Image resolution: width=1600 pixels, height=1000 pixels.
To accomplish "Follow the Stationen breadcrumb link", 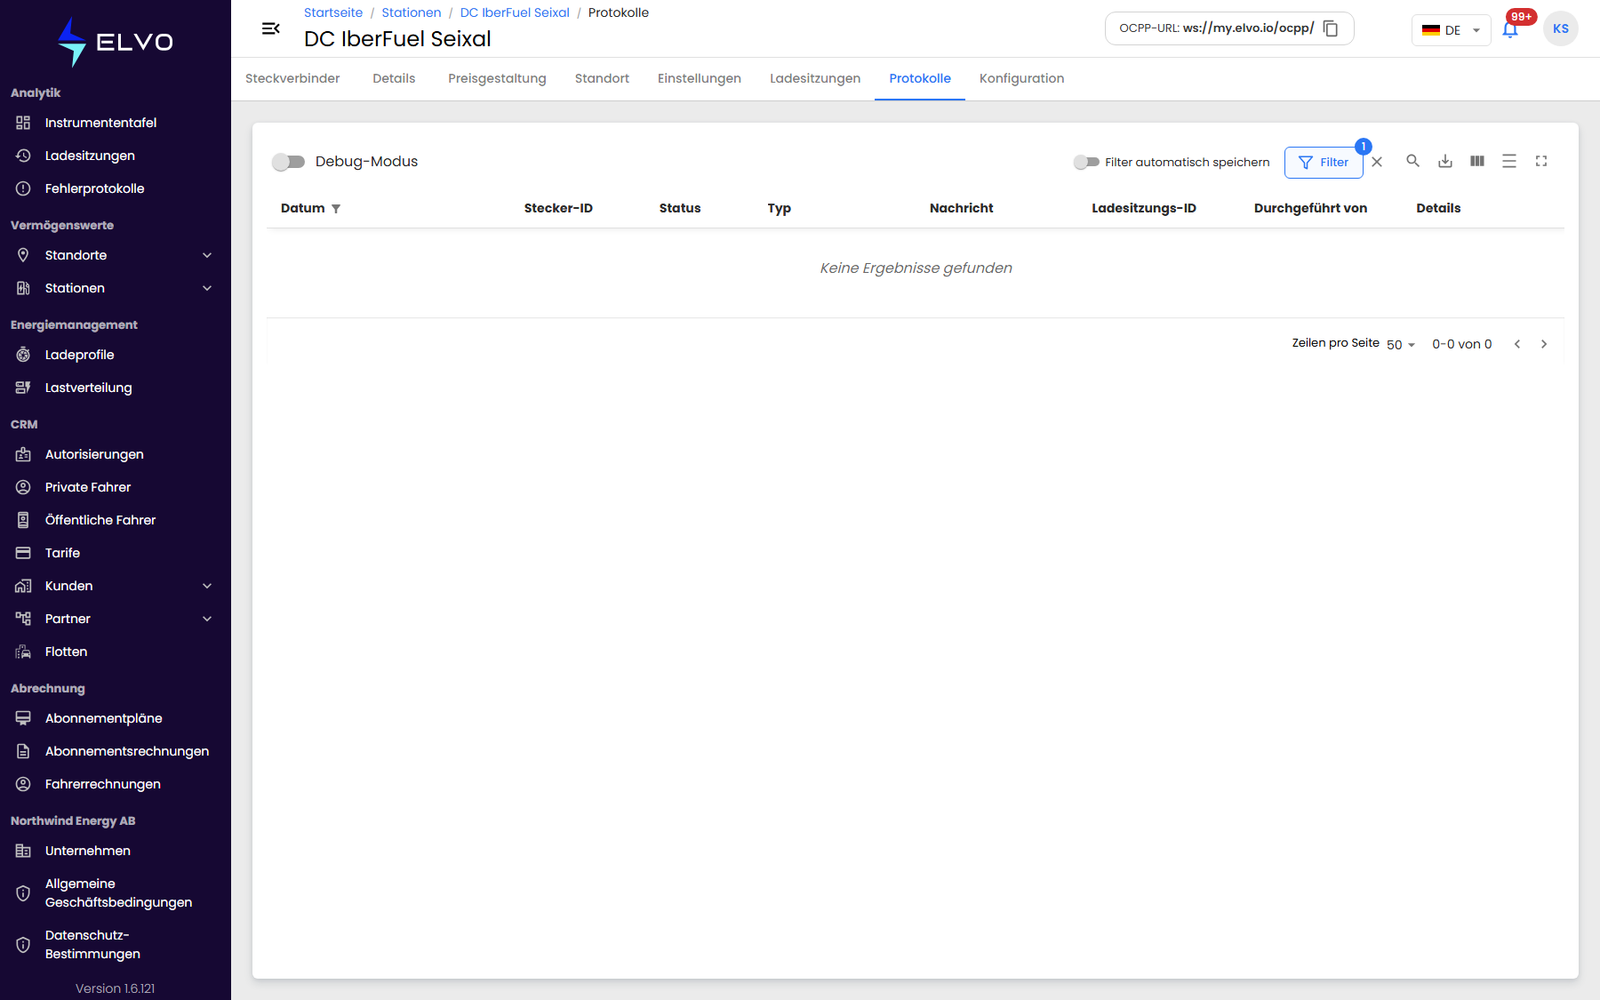I will 411,13.
